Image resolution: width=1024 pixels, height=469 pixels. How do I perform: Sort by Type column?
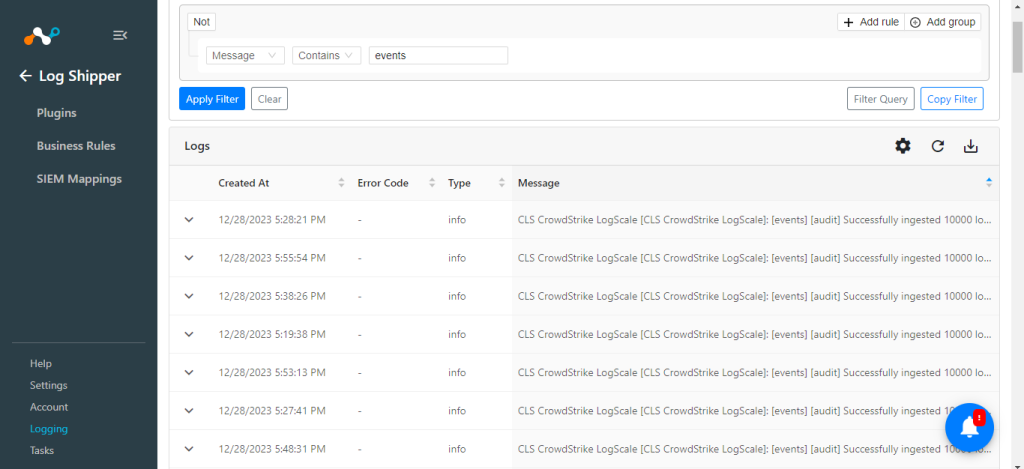click(x=502, y=183)
